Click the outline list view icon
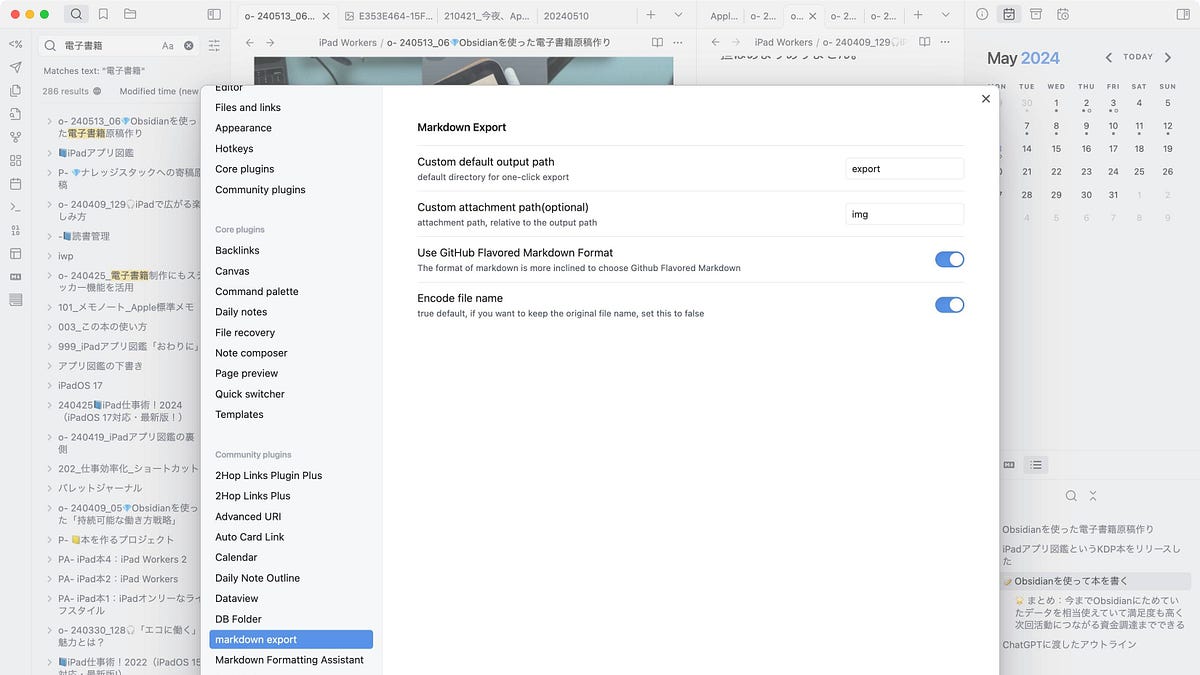Screen dimensions: 1200x675 [x=1036, y=465]
